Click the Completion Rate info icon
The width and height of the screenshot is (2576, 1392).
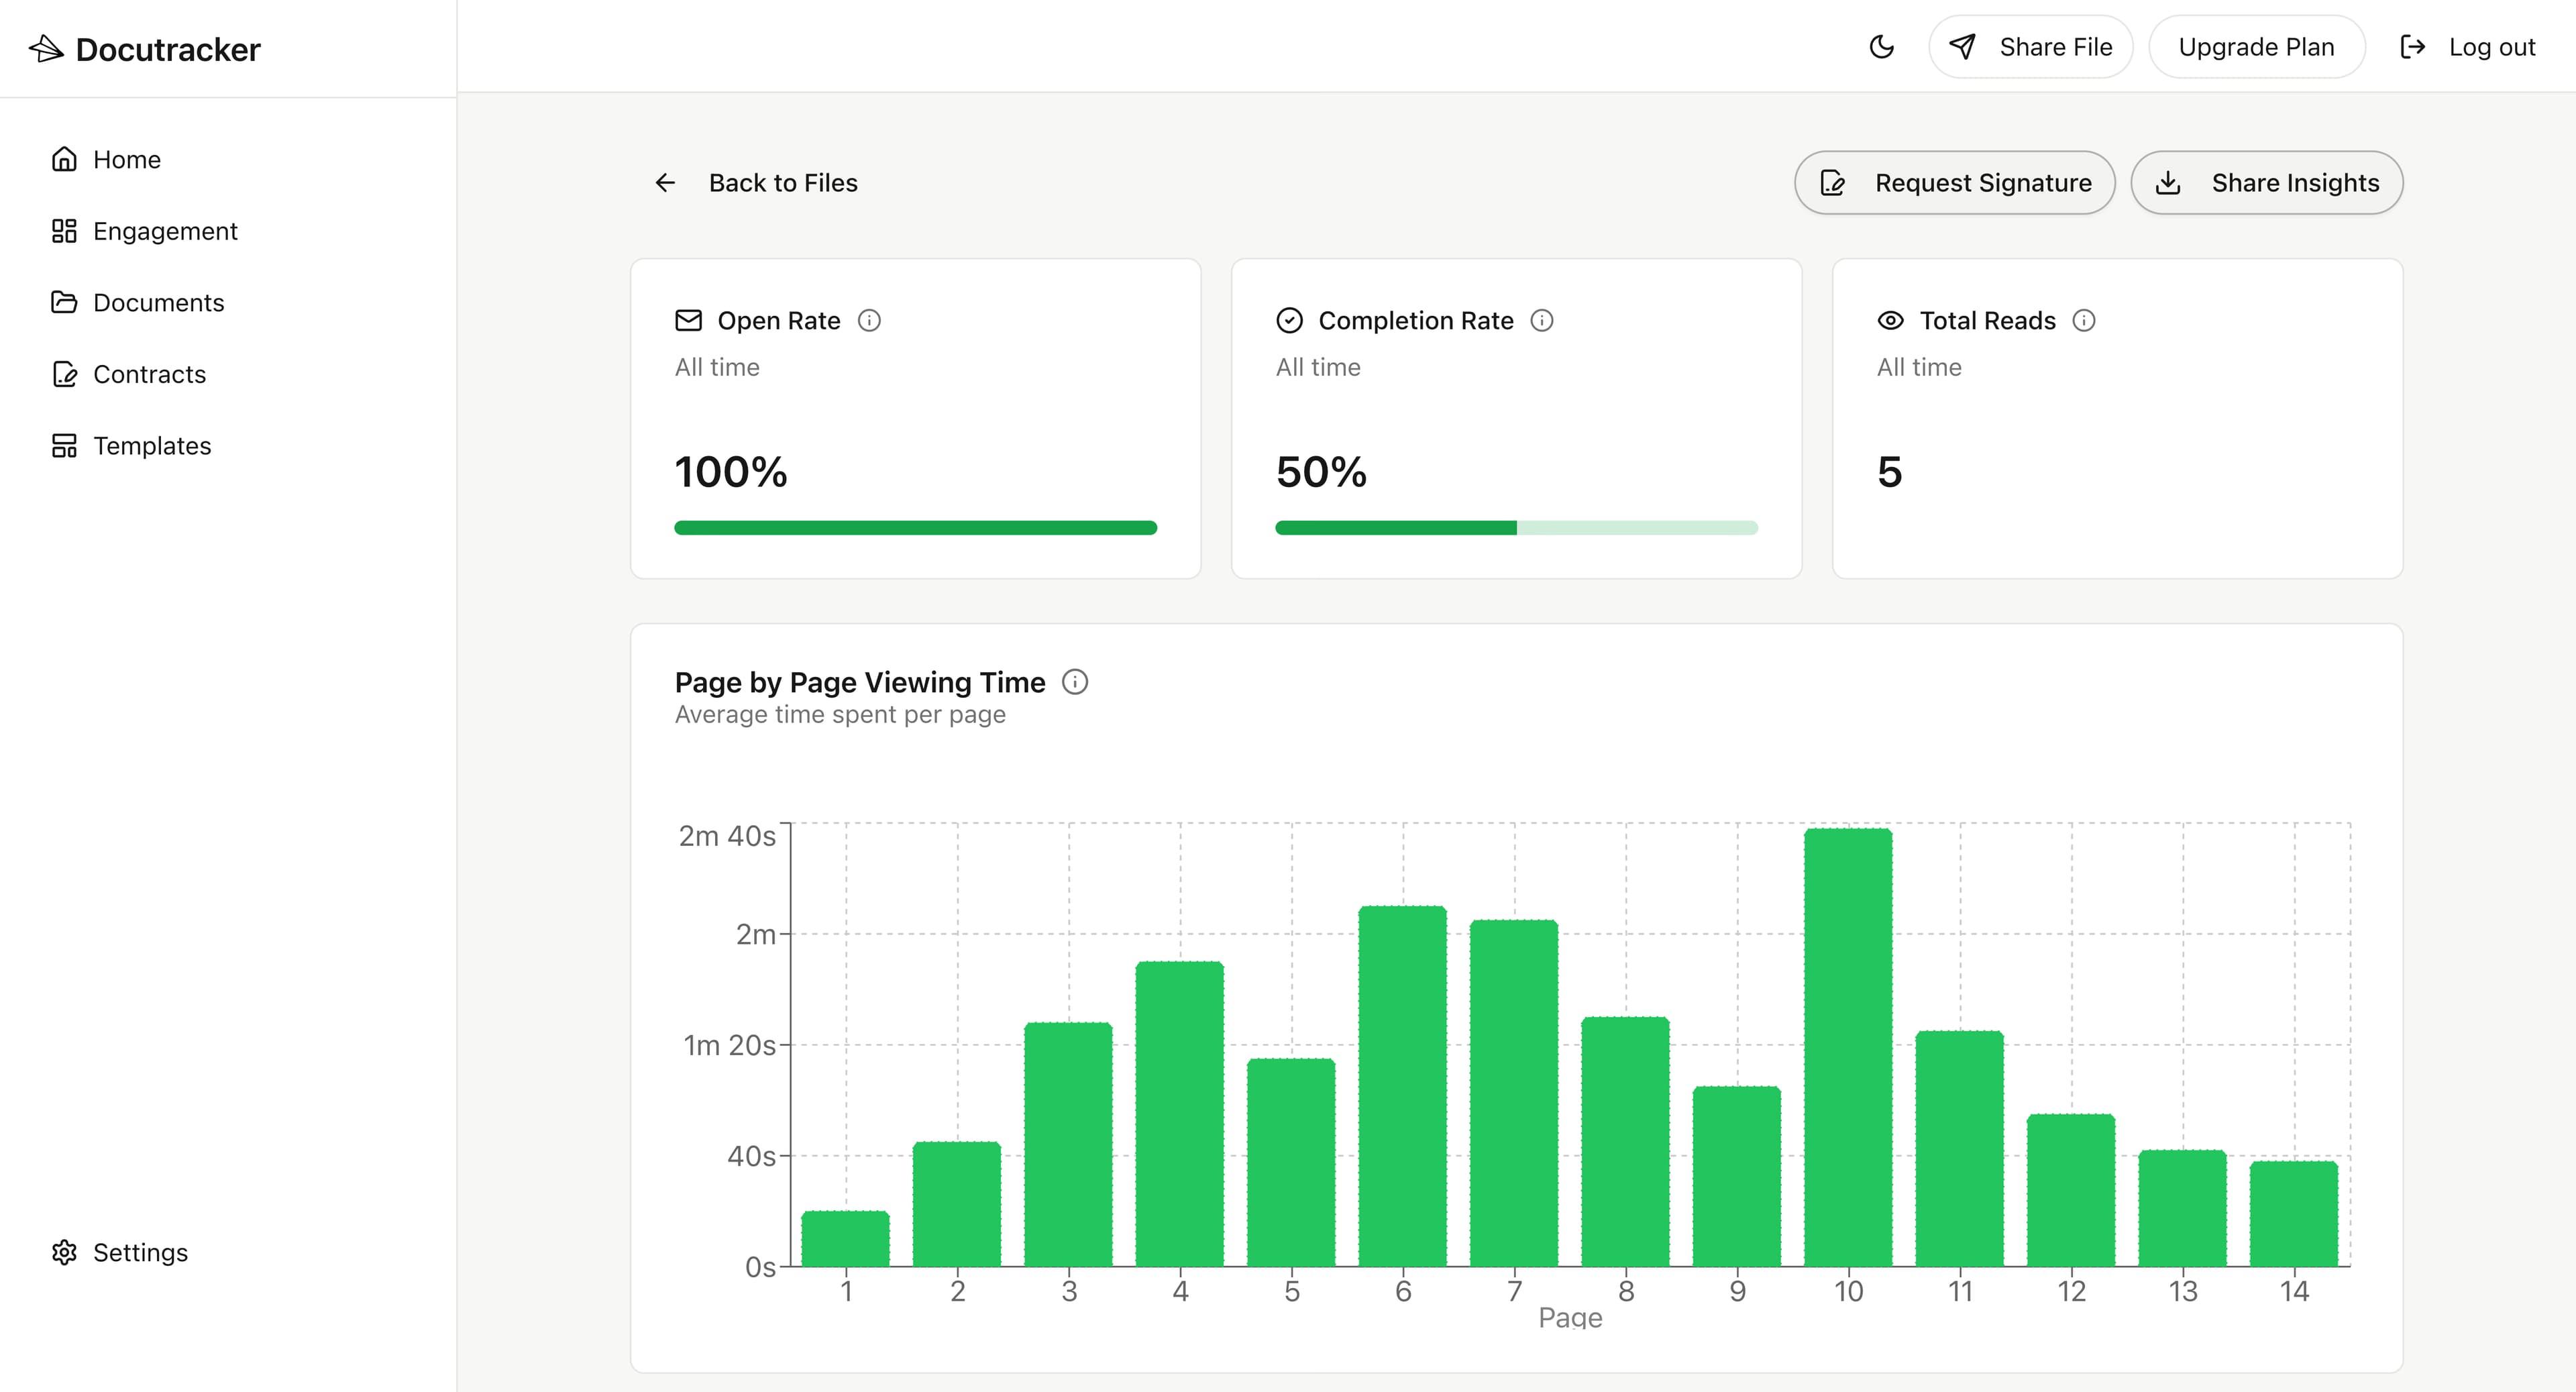1541,320
